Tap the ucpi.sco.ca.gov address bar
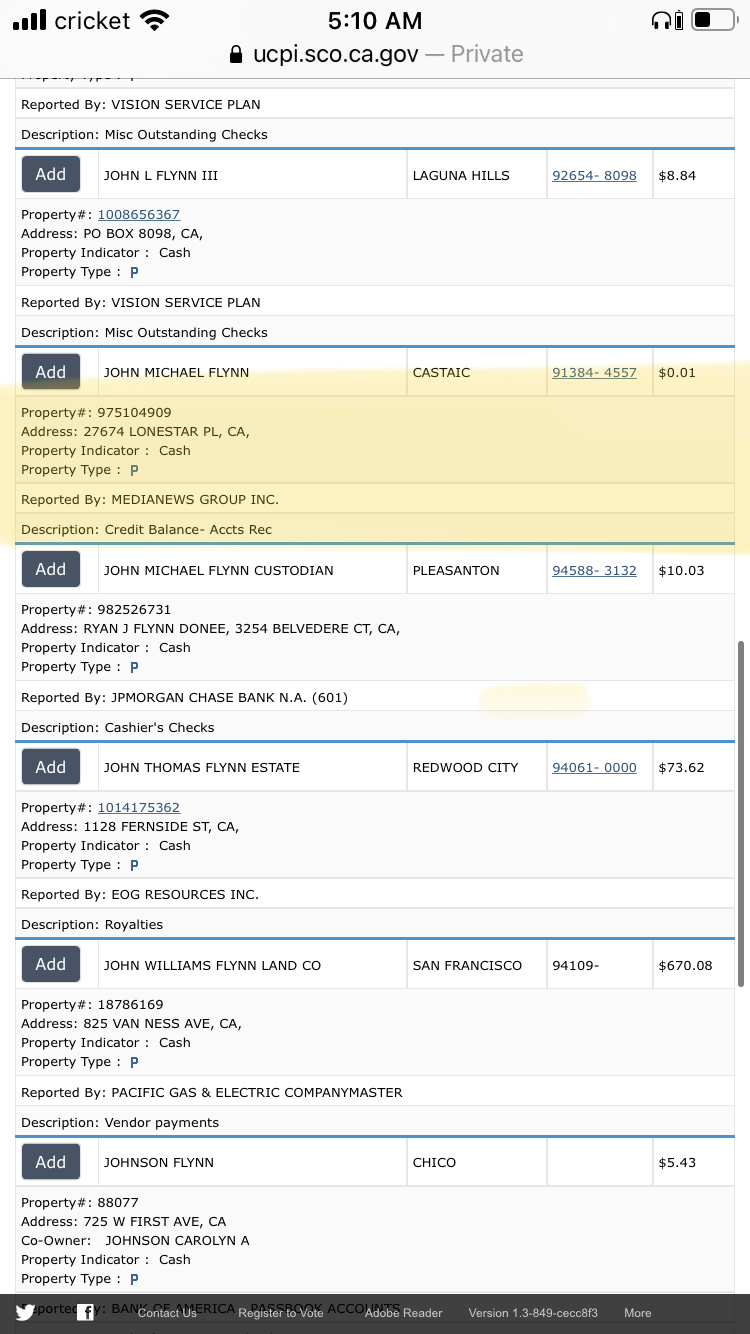Image resolution: width=750 pixels, height=1334 pixels. pos(375,54)
